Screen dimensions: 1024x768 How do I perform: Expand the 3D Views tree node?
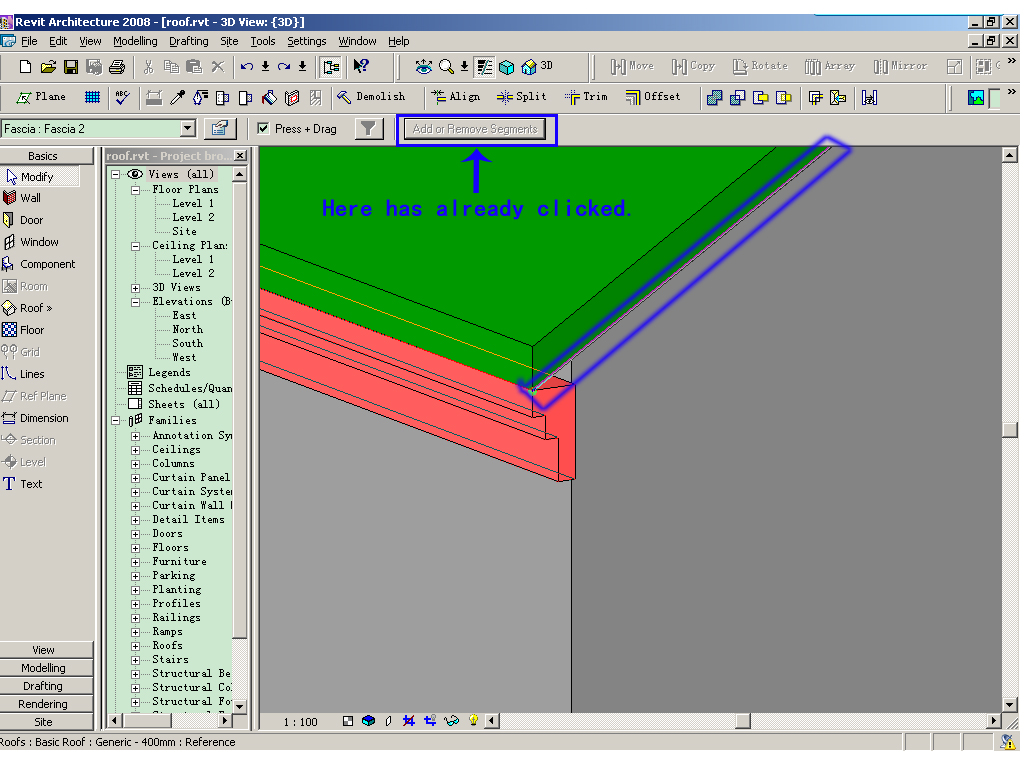[x=136, y=287]
